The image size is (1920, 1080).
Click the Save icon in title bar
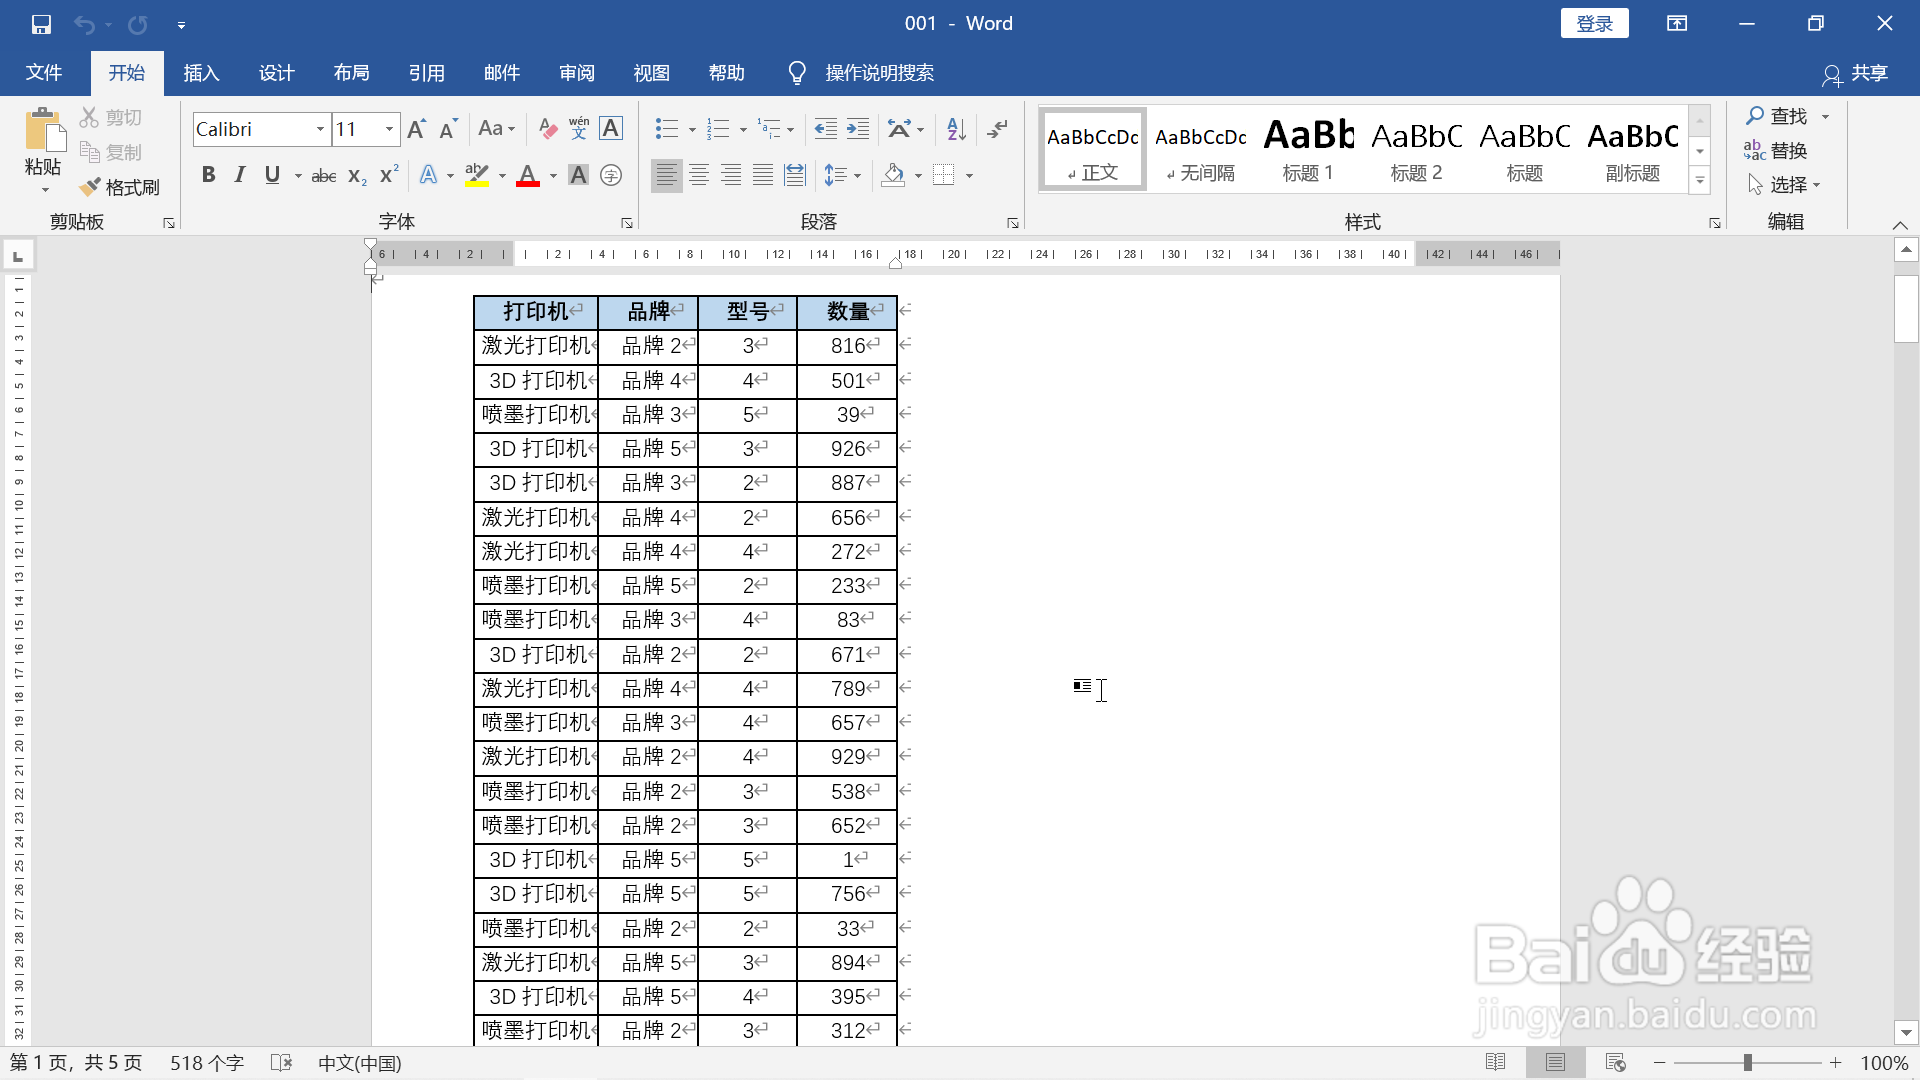(x=41, y=24)
